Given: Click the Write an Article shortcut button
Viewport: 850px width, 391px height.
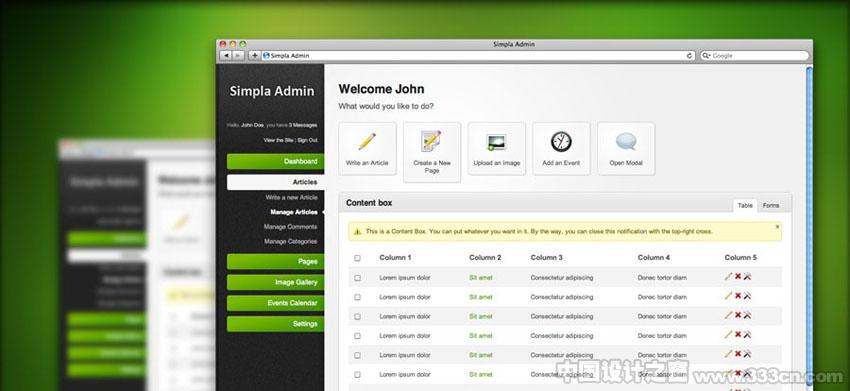Looking at the screenshot, I should tap(367, 149).
